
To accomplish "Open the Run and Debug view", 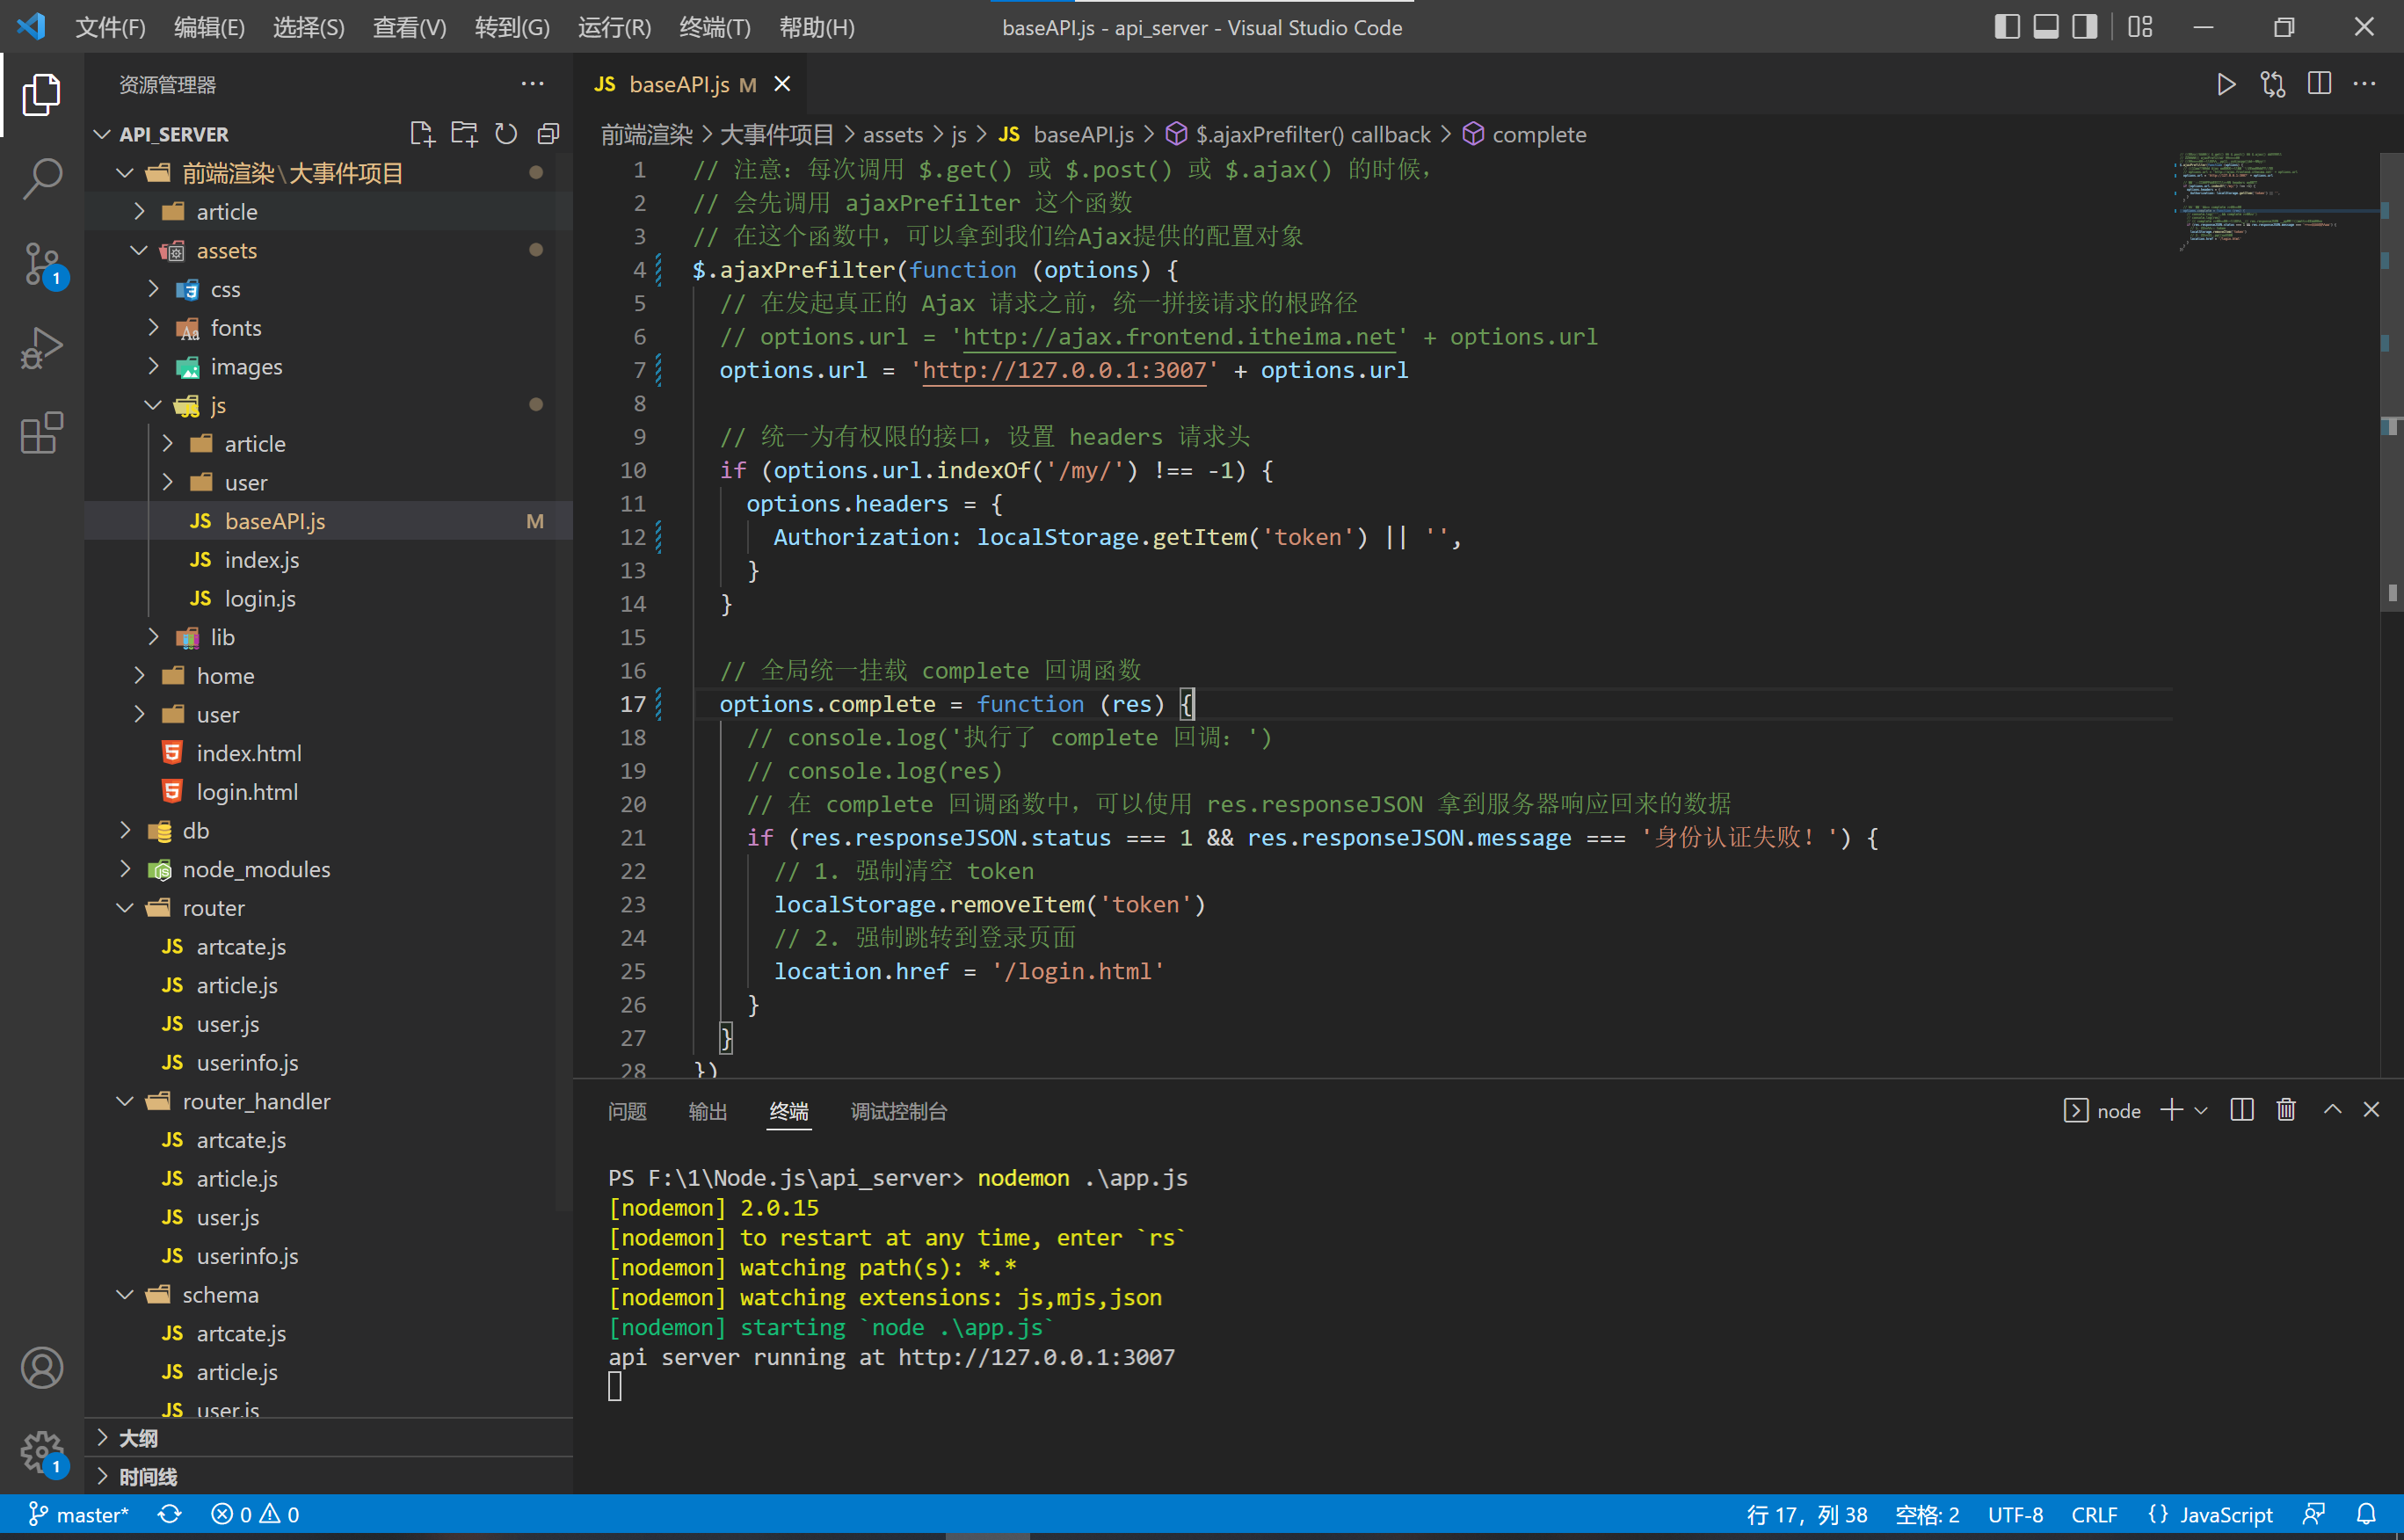I will [x=42, y=348].
